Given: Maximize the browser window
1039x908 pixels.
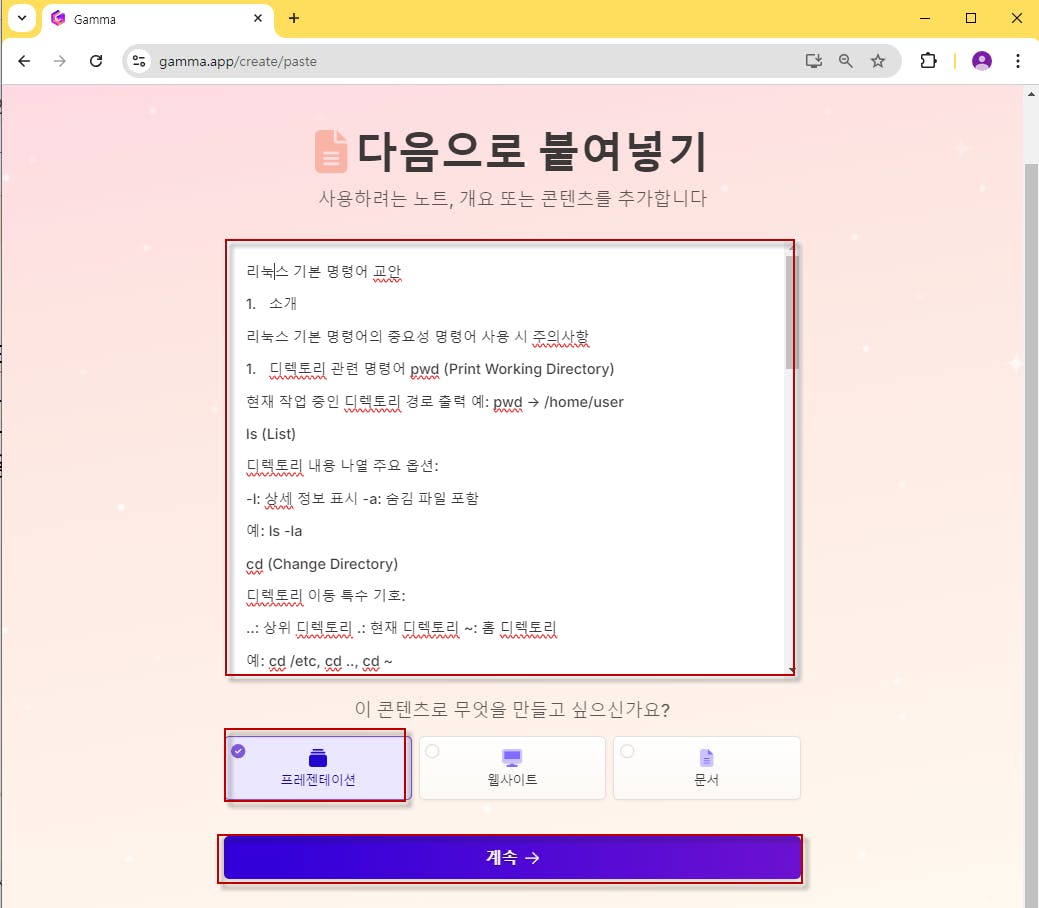Looking at the screenshot, I should tap(971, 19).
